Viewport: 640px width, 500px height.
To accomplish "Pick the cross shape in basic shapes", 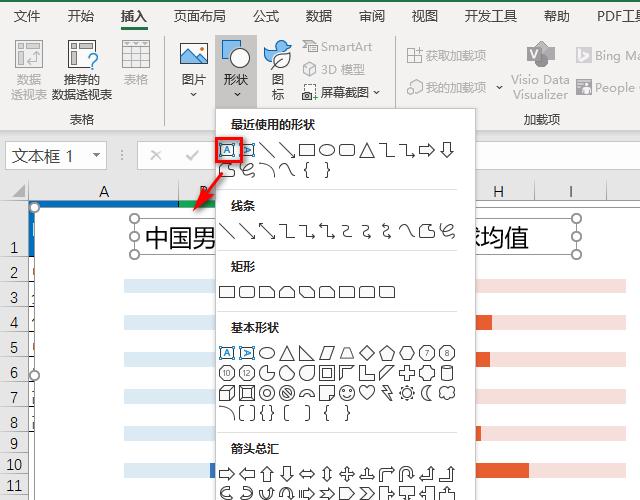I will 407,373.
